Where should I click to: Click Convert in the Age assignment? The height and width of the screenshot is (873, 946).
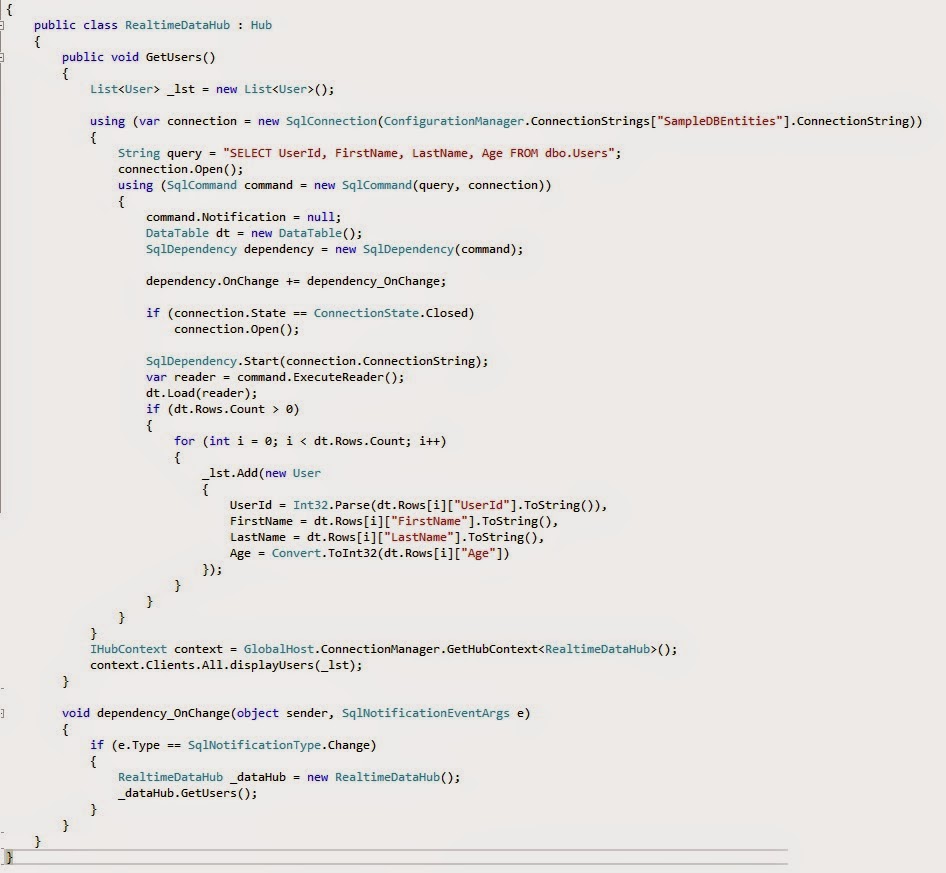pos(296,553)
